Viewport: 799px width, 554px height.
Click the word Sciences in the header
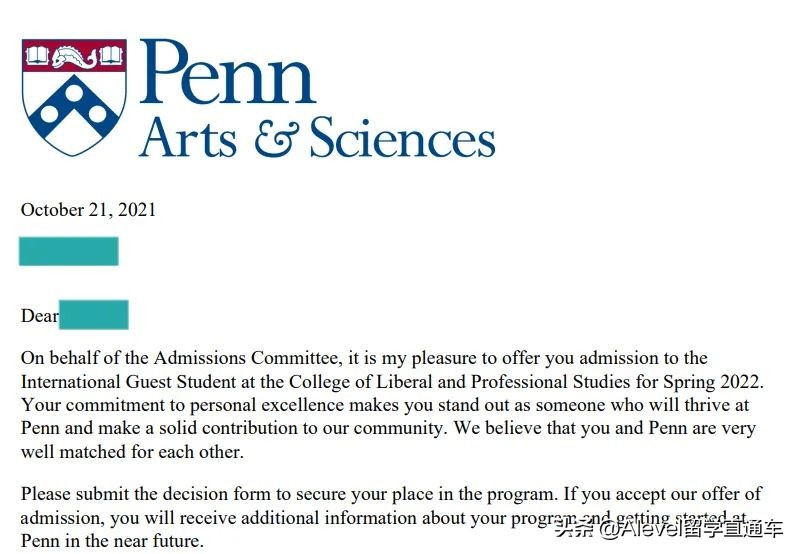(x=402, y=138)
